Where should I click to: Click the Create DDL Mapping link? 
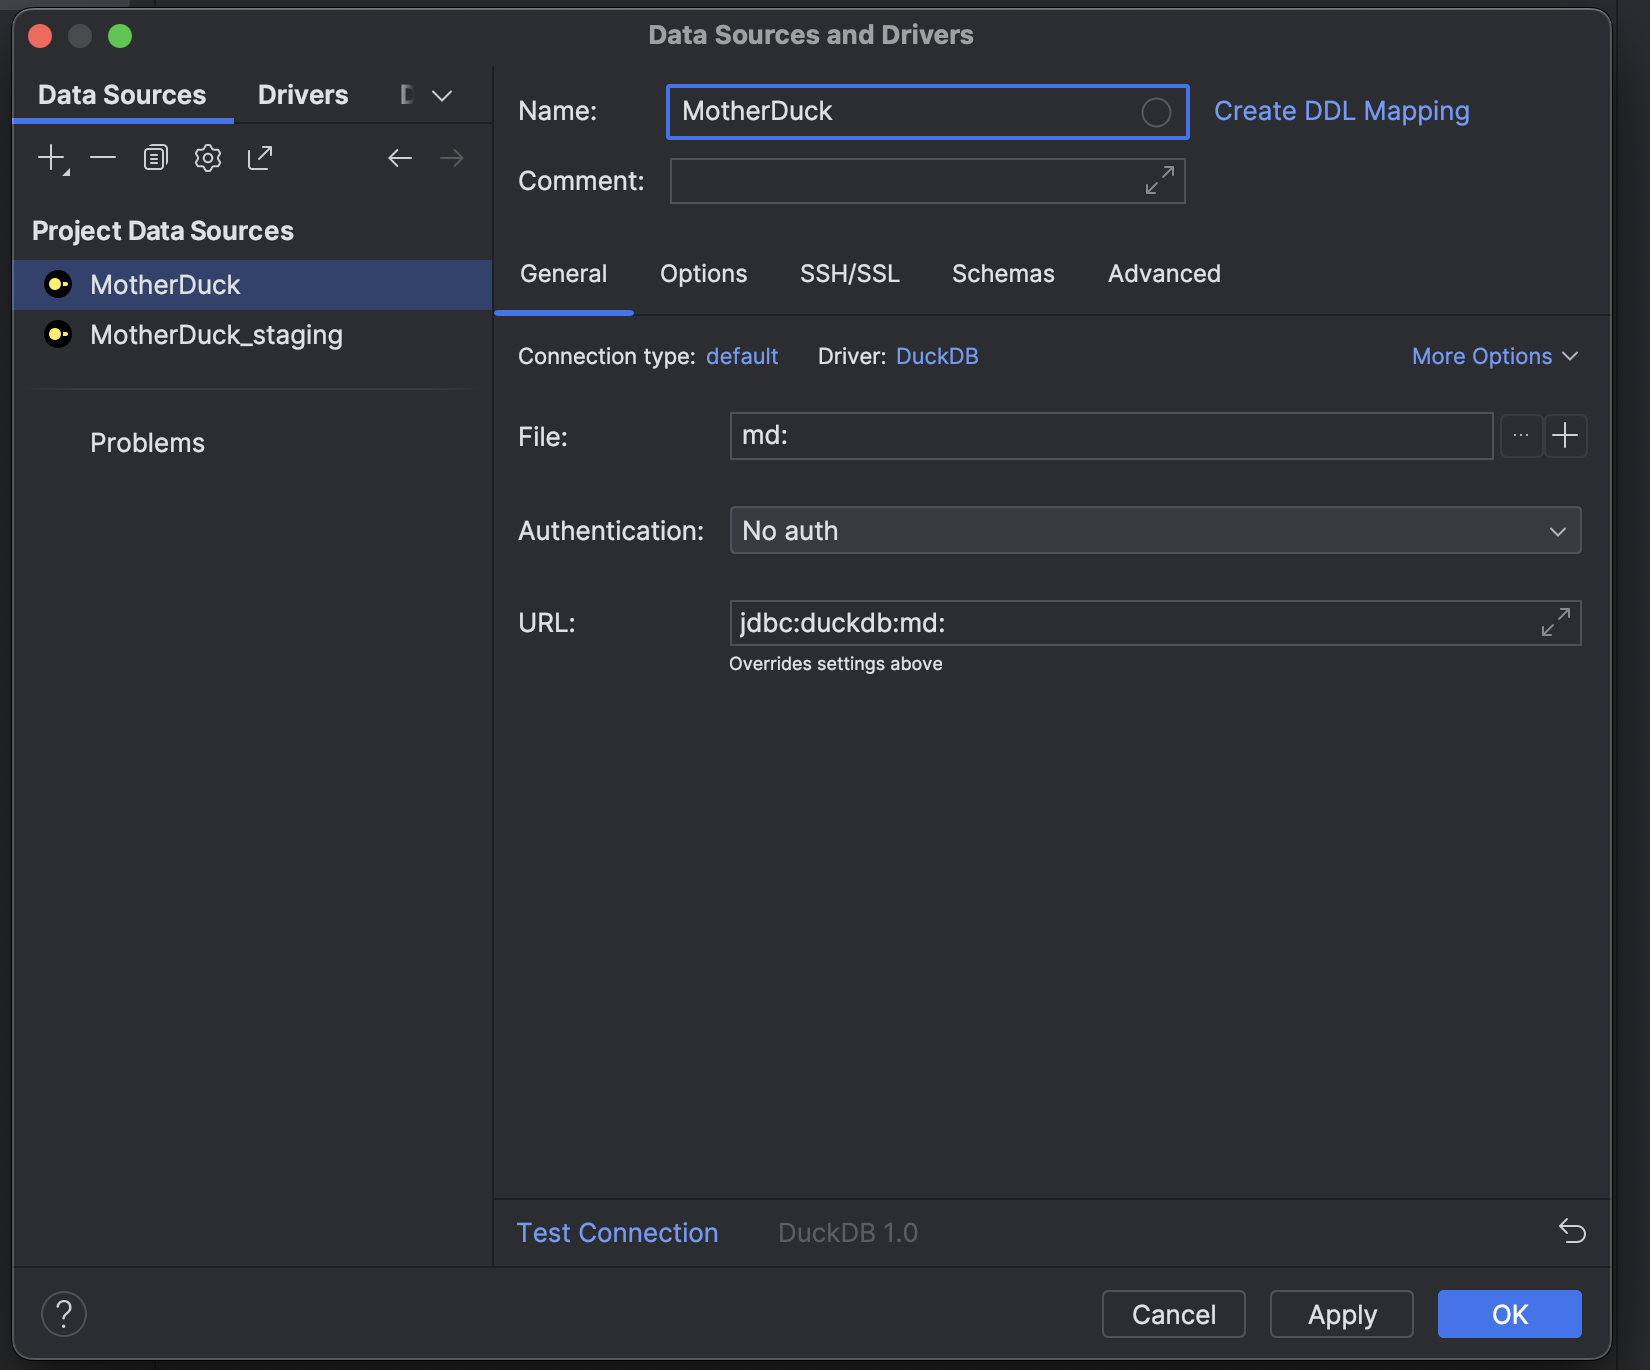1342,111
